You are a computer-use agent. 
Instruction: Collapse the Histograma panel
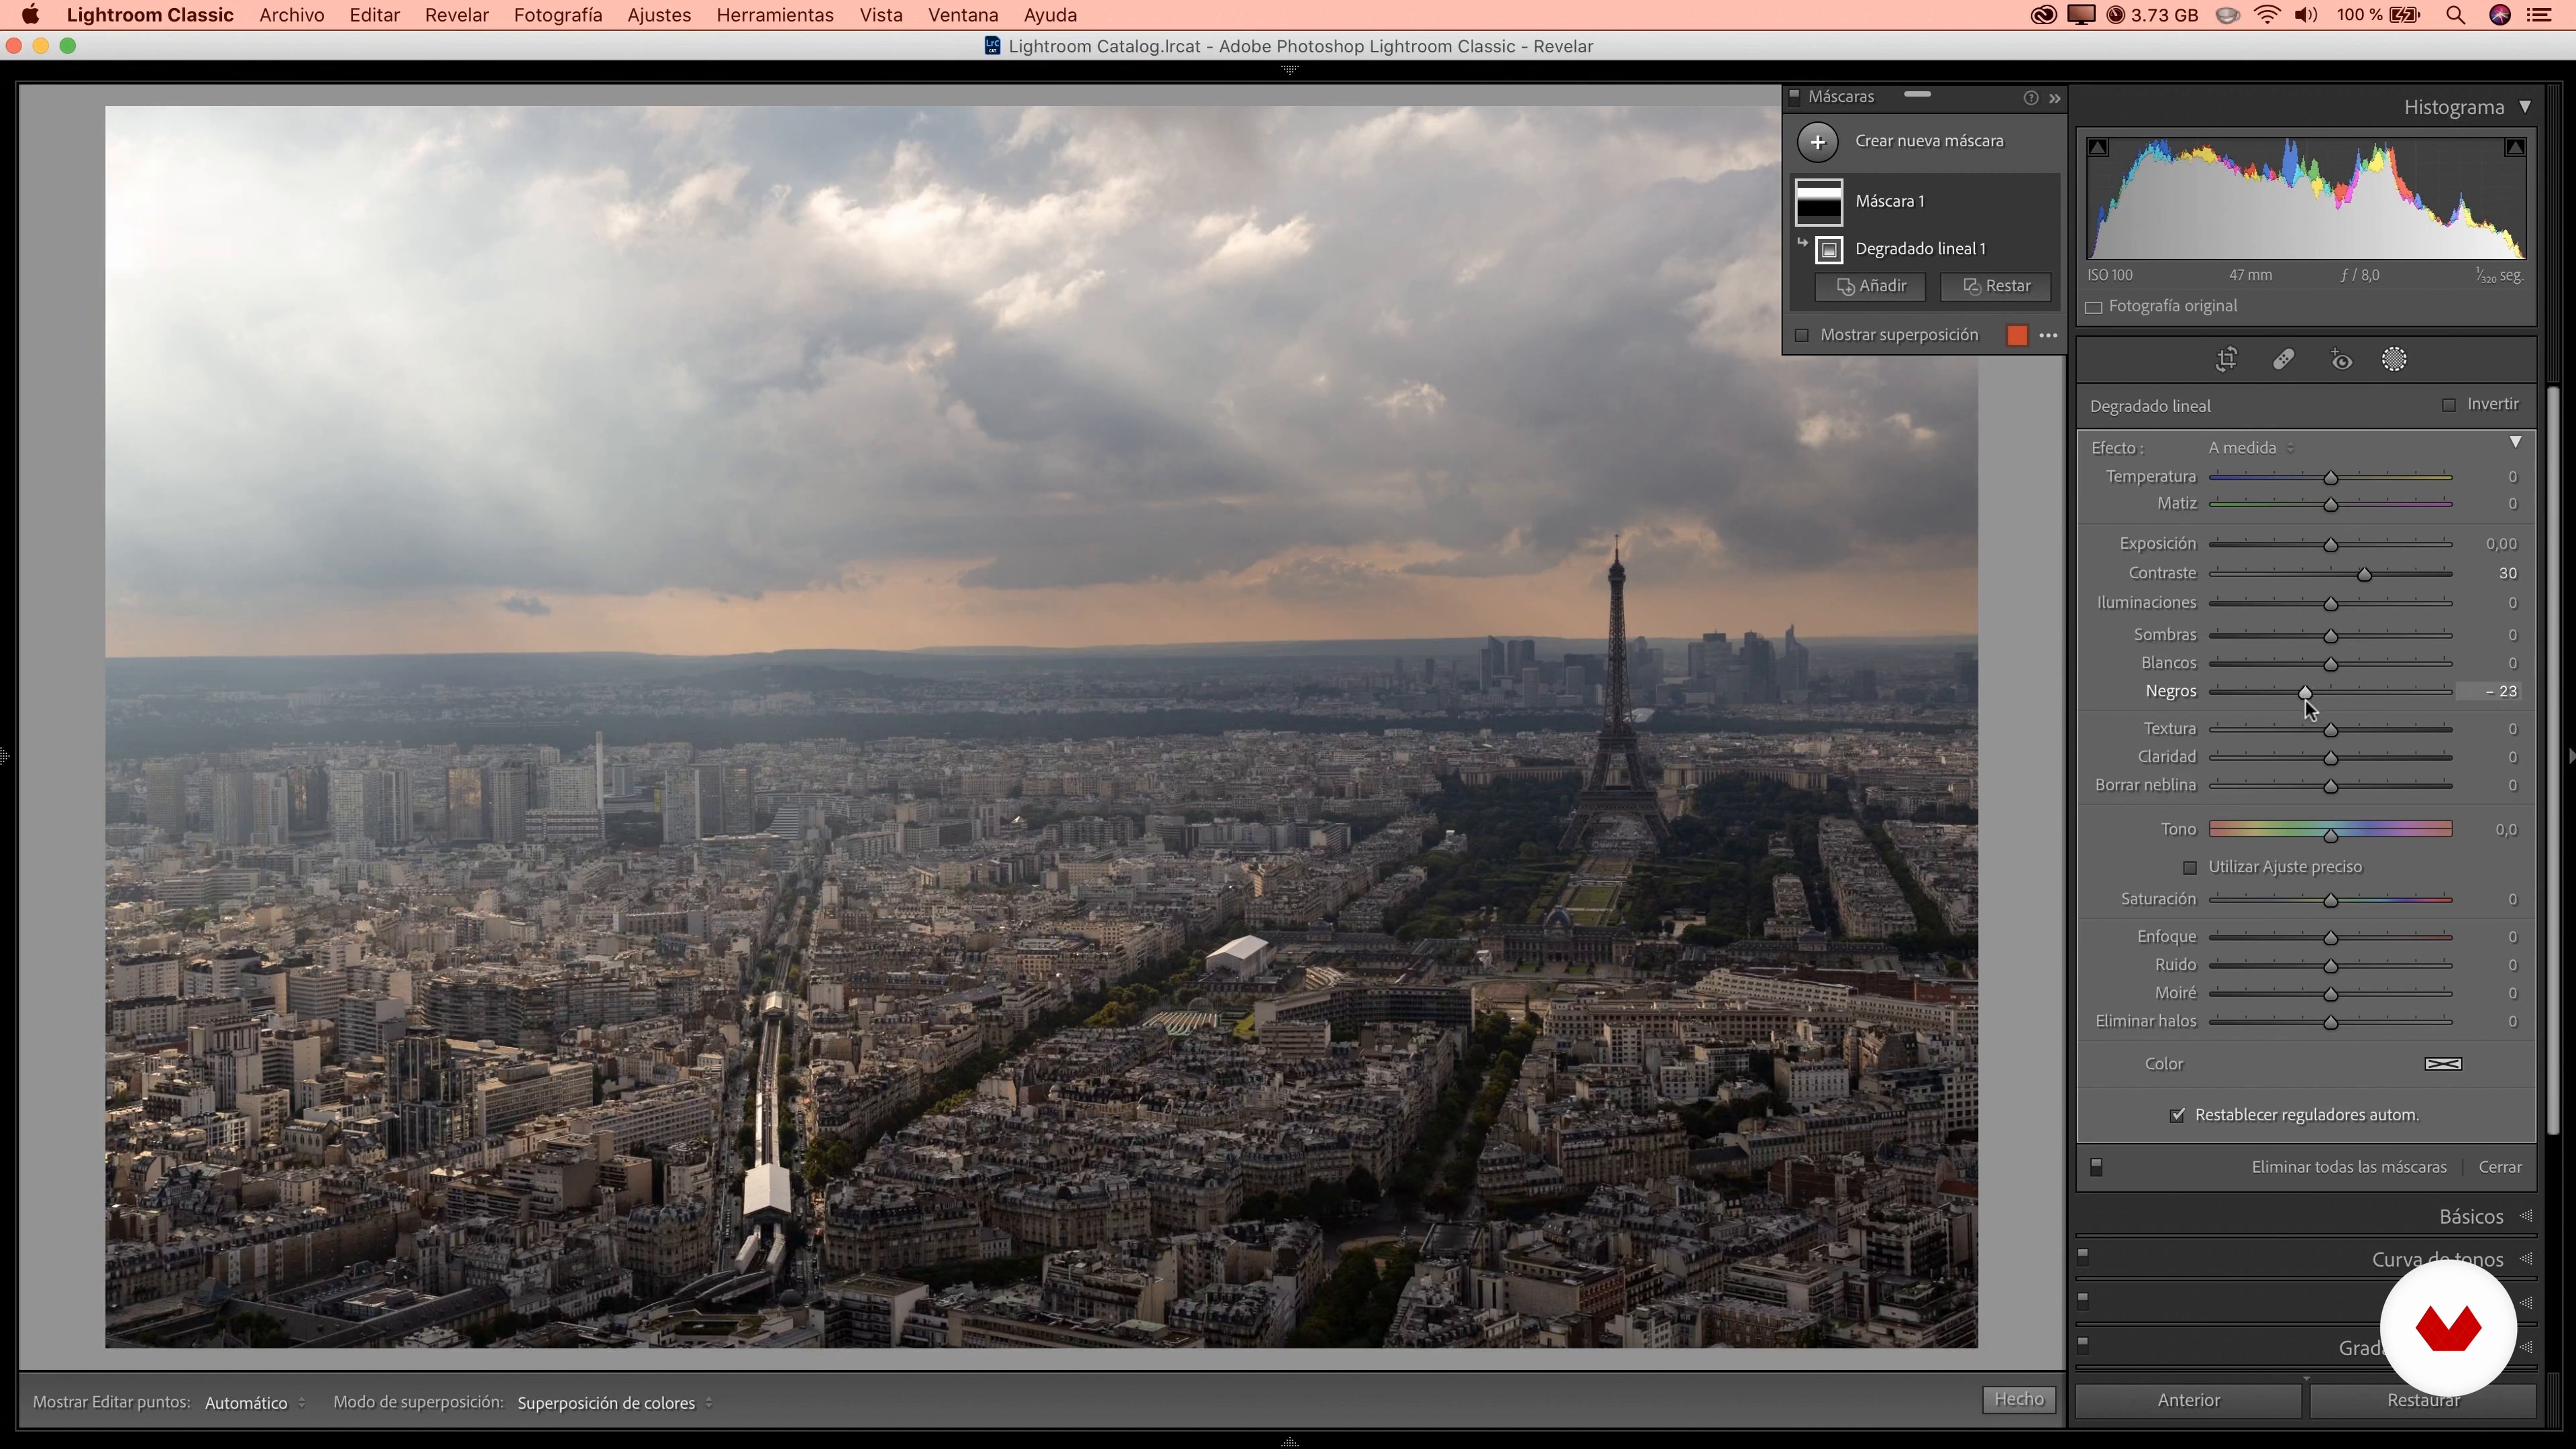[2525, 107]
